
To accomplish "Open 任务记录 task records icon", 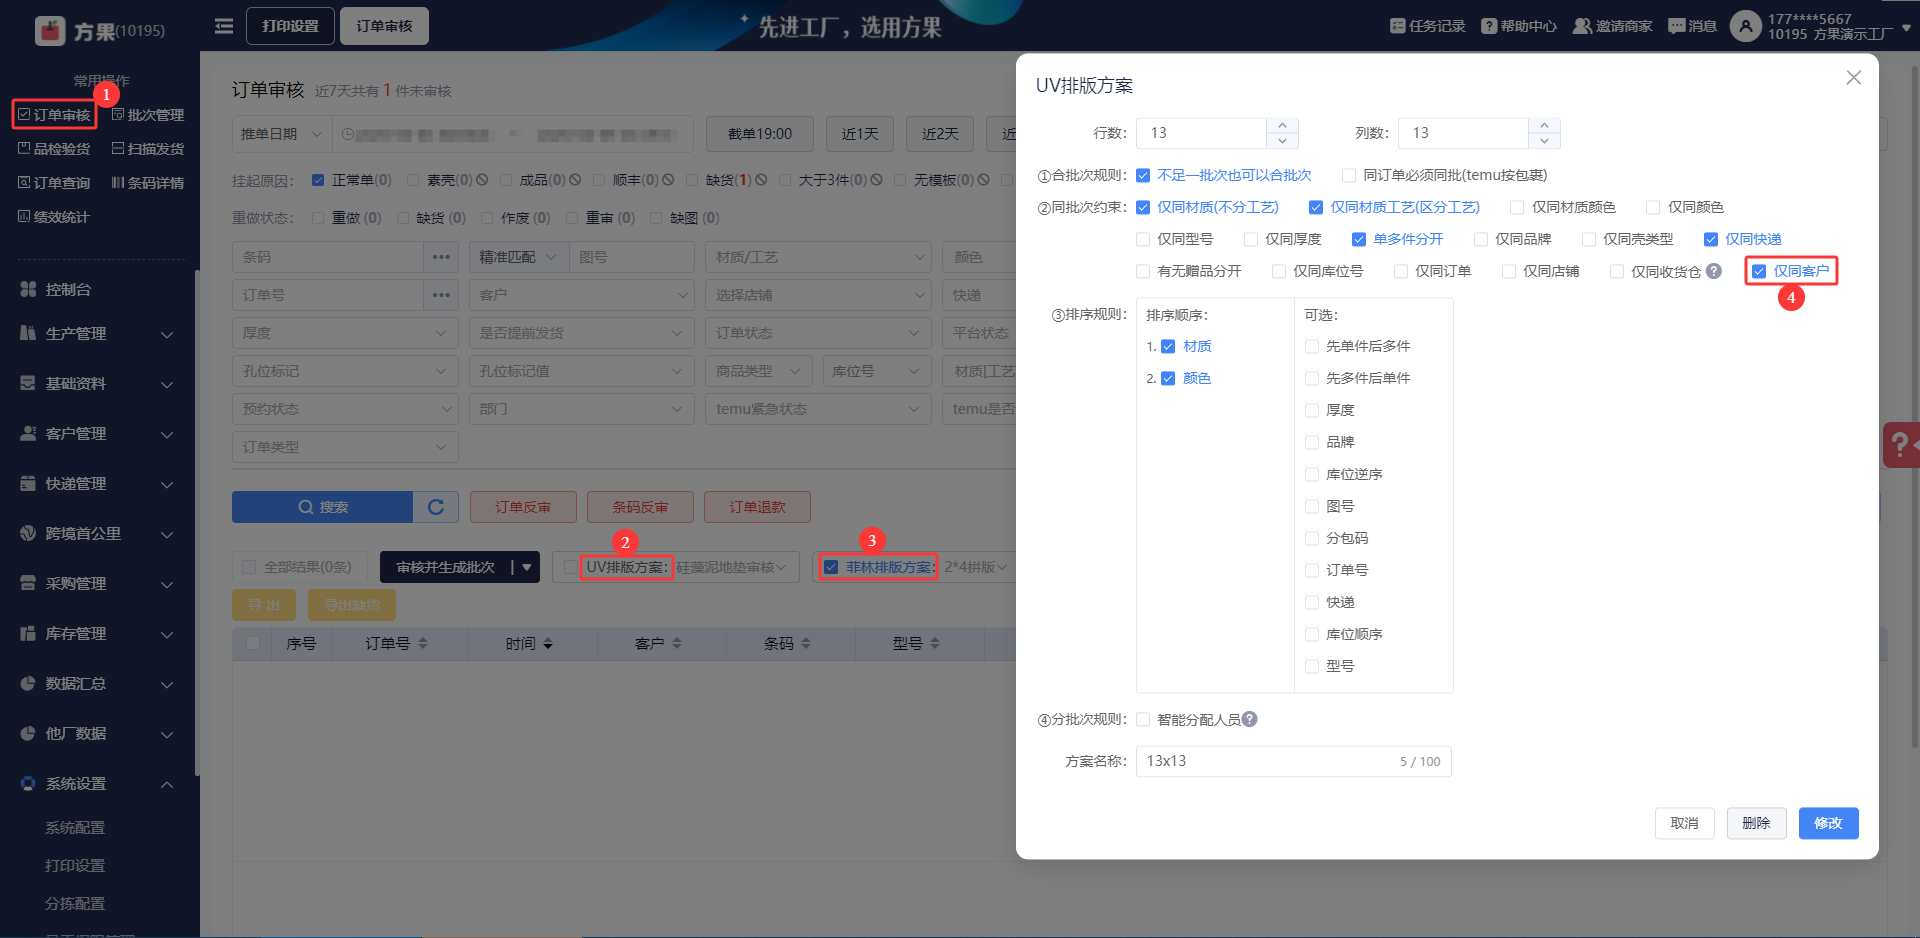I will coord(1397,26).
